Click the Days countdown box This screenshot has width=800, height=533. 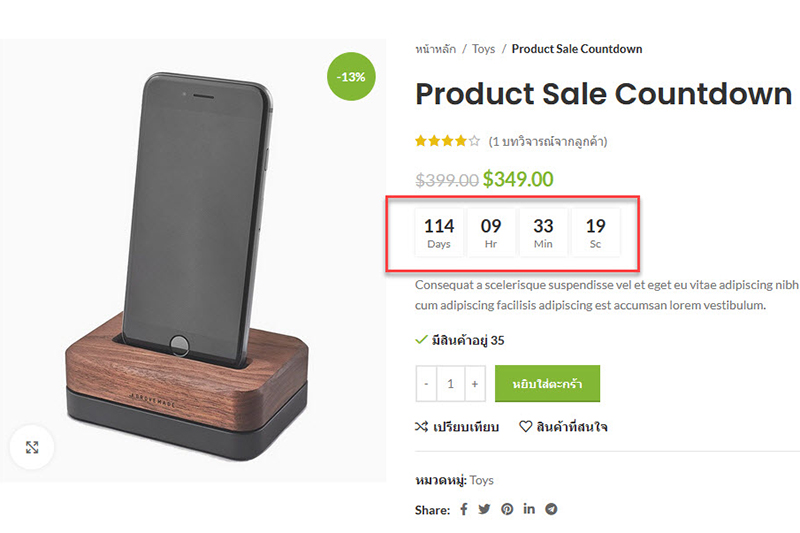(x=439, y=232)
